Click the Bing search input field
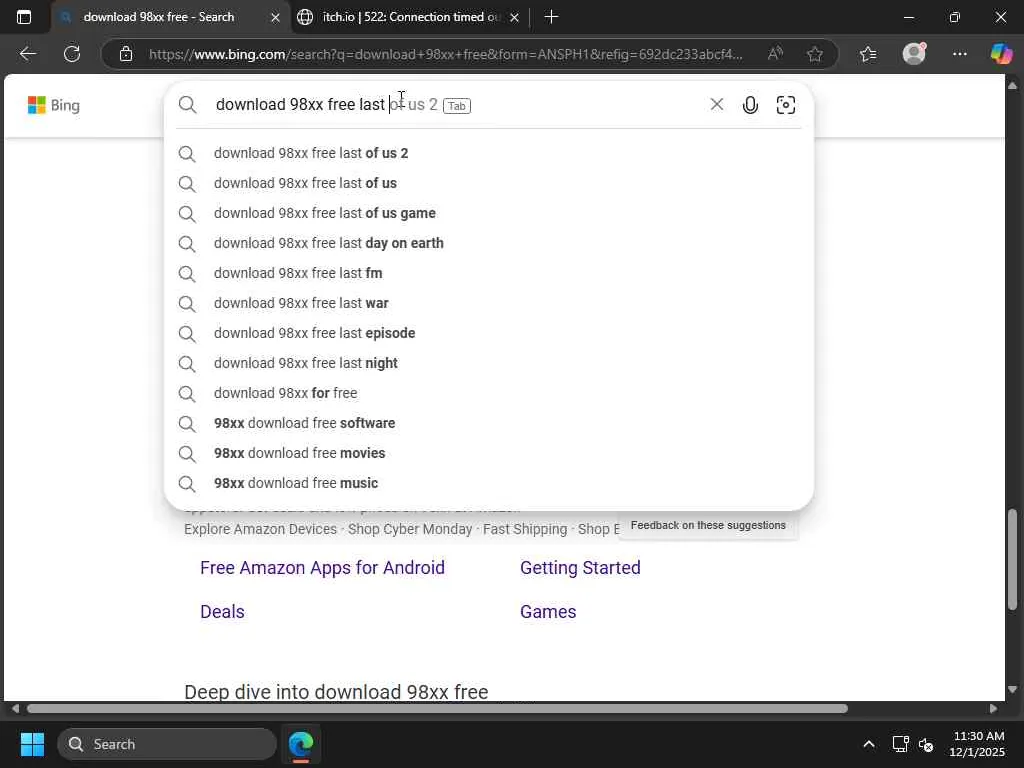Image resolution: width=1024 pixels, height=768 pixels. coord(457,104)
